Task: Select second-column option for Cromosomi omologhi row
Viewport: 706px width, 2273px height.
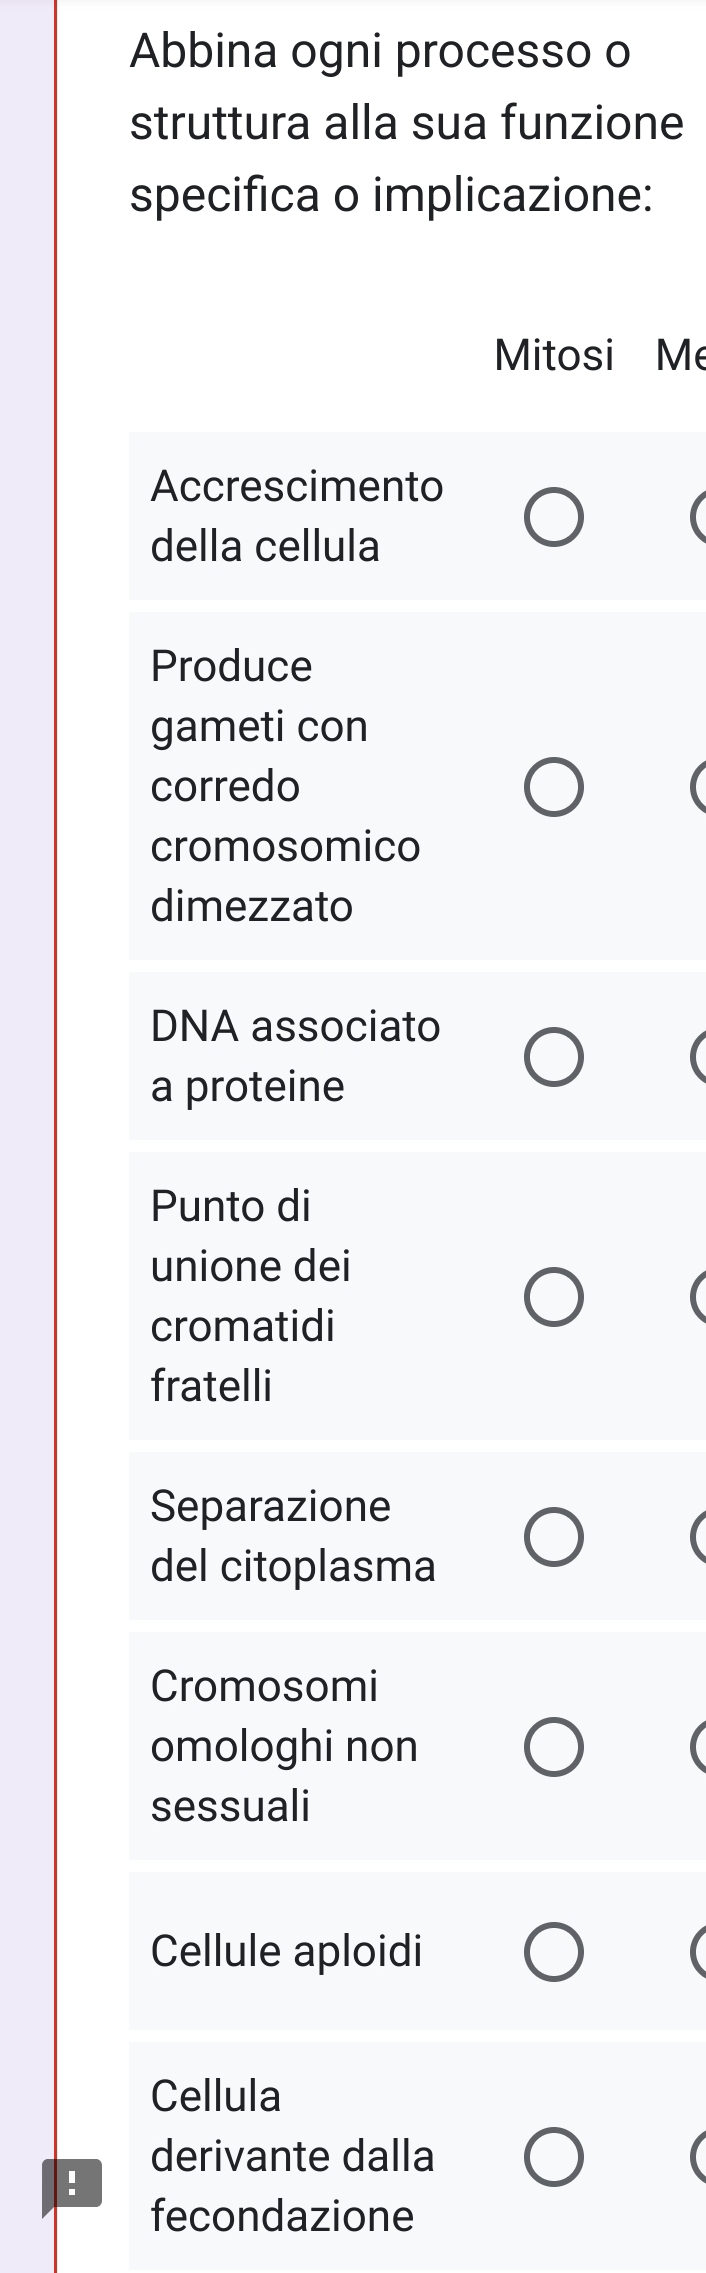Action: point(699,1747)
